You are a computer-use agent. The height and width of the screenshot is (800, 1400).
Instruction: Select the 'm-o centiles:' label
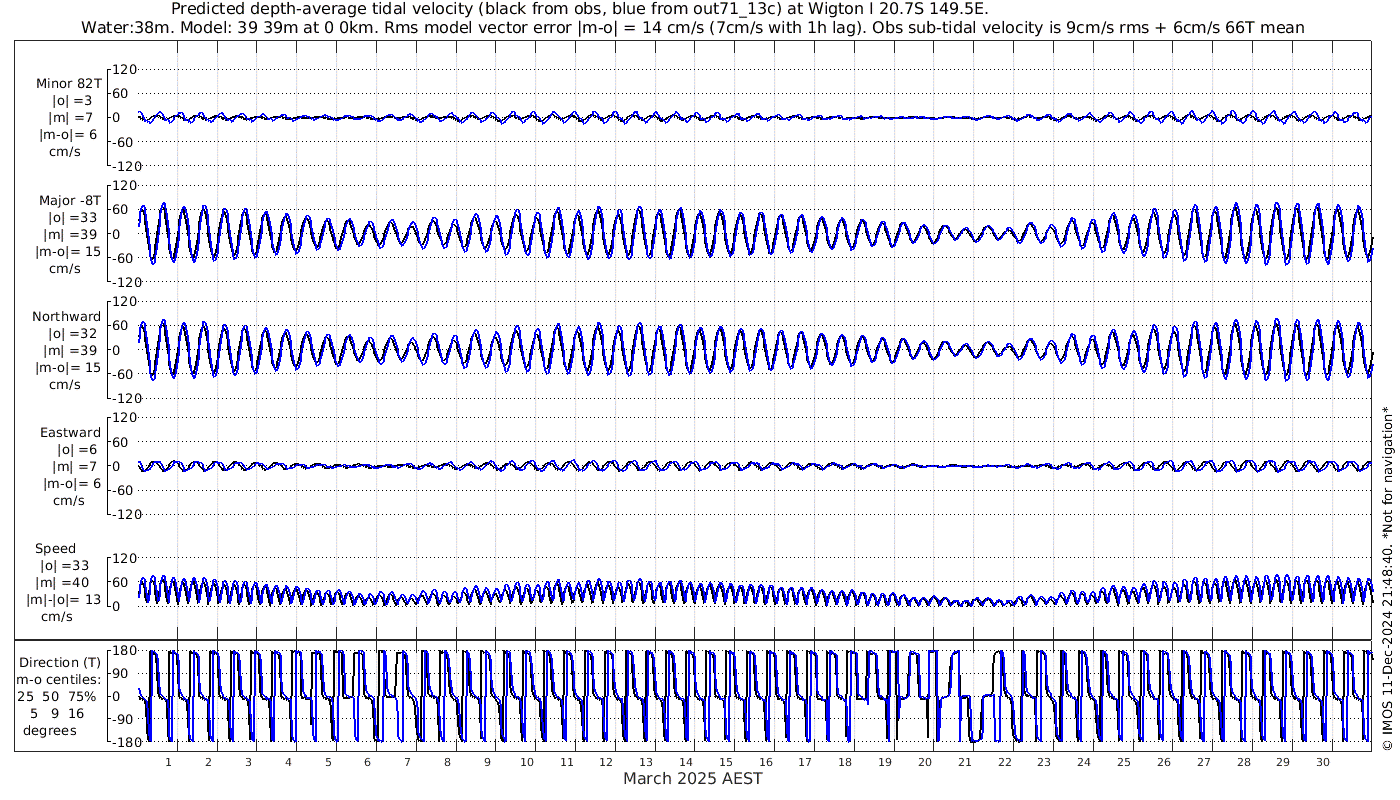point(58,679)
